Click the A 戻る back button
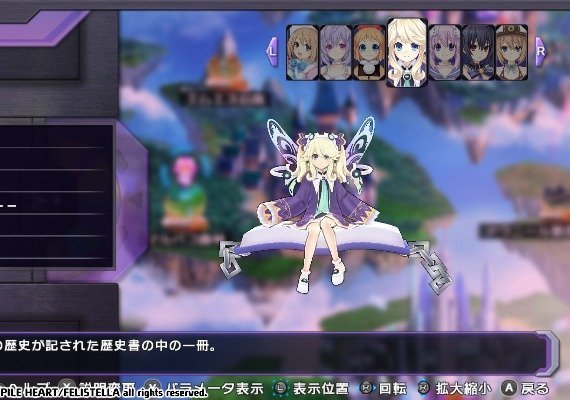Screen dimensions: 570x400 tap(525, 388)
